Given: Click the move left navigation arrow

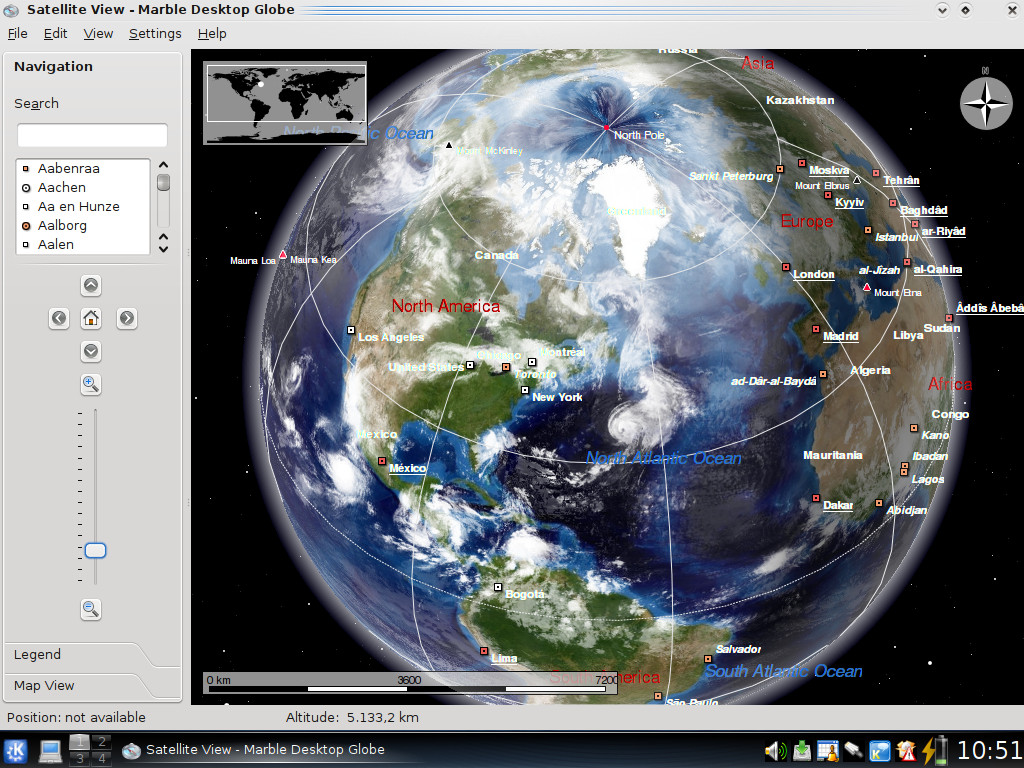Looking at the screenshot, I should tap(59, 318).
